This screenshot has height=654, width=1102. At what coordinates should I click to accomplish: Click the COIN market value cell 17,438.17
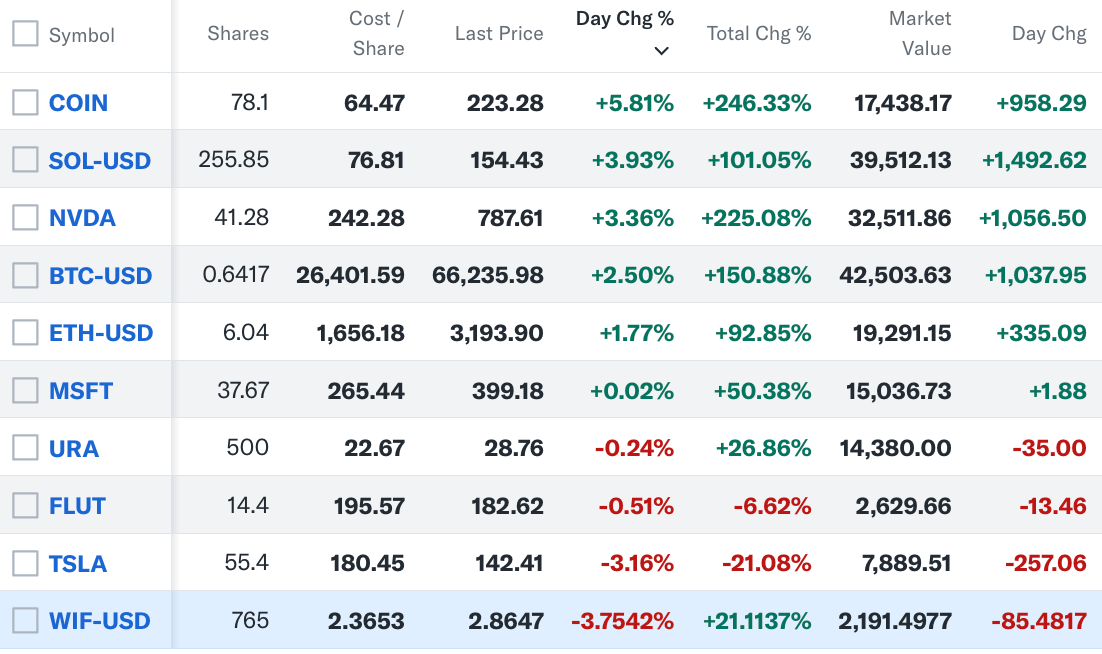pyautogui.click(x=903, y=102)
